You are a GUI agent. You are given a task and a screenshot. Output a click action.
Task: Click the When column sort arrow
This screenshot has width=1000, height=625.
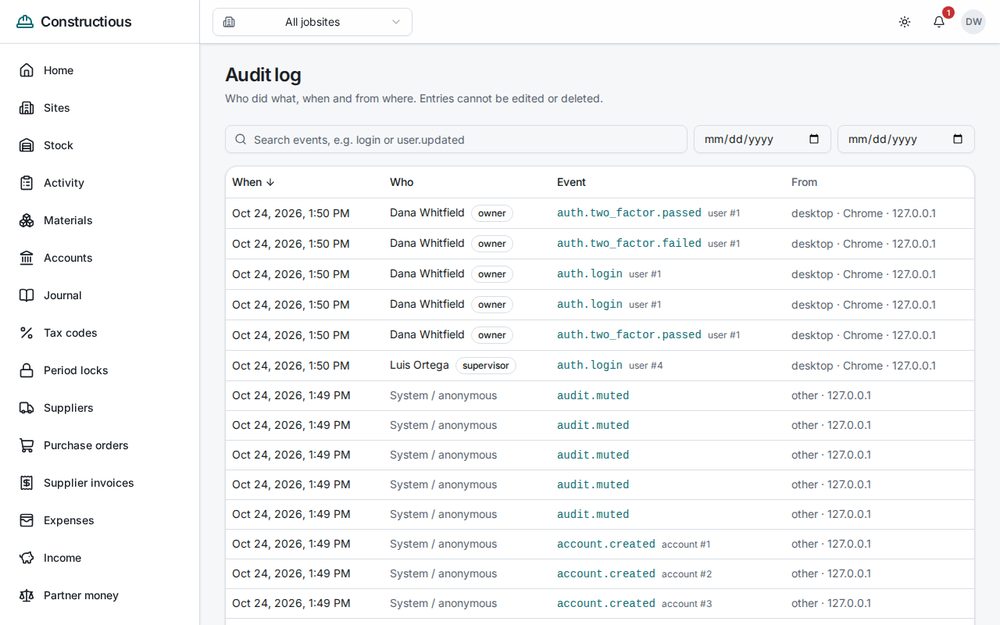270,182
